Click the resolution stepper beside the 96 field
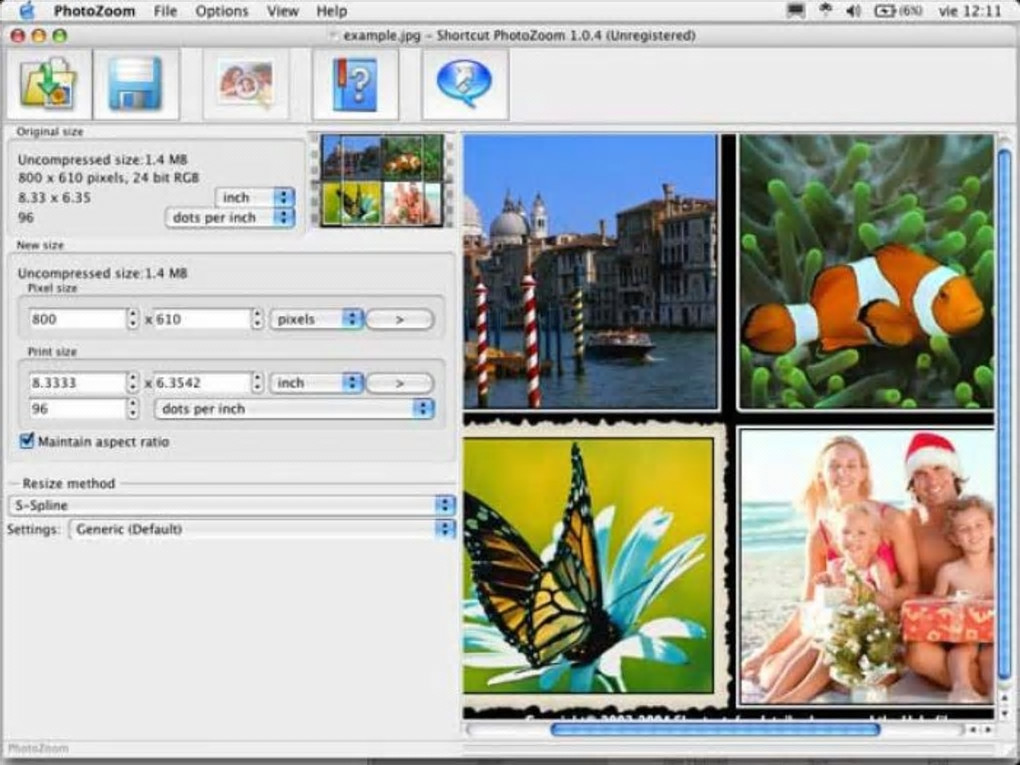1020x765 pixels. coord(133,409)
